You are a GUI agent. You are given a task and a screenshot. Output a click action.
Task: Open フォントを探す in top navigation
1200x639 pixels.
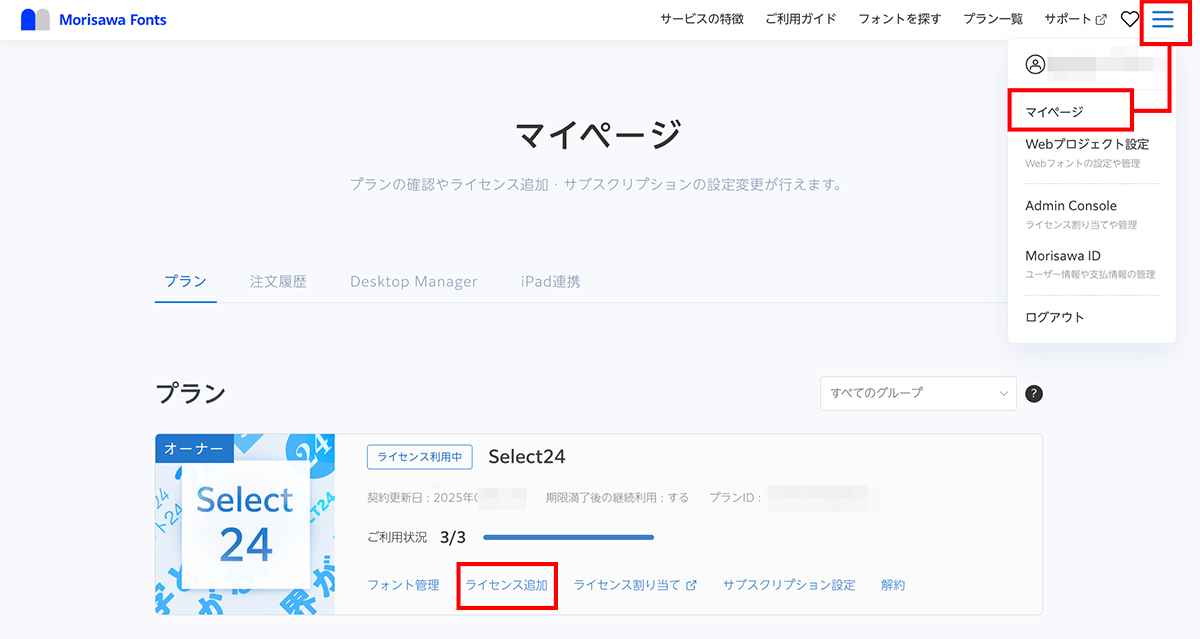coord(900,19)
